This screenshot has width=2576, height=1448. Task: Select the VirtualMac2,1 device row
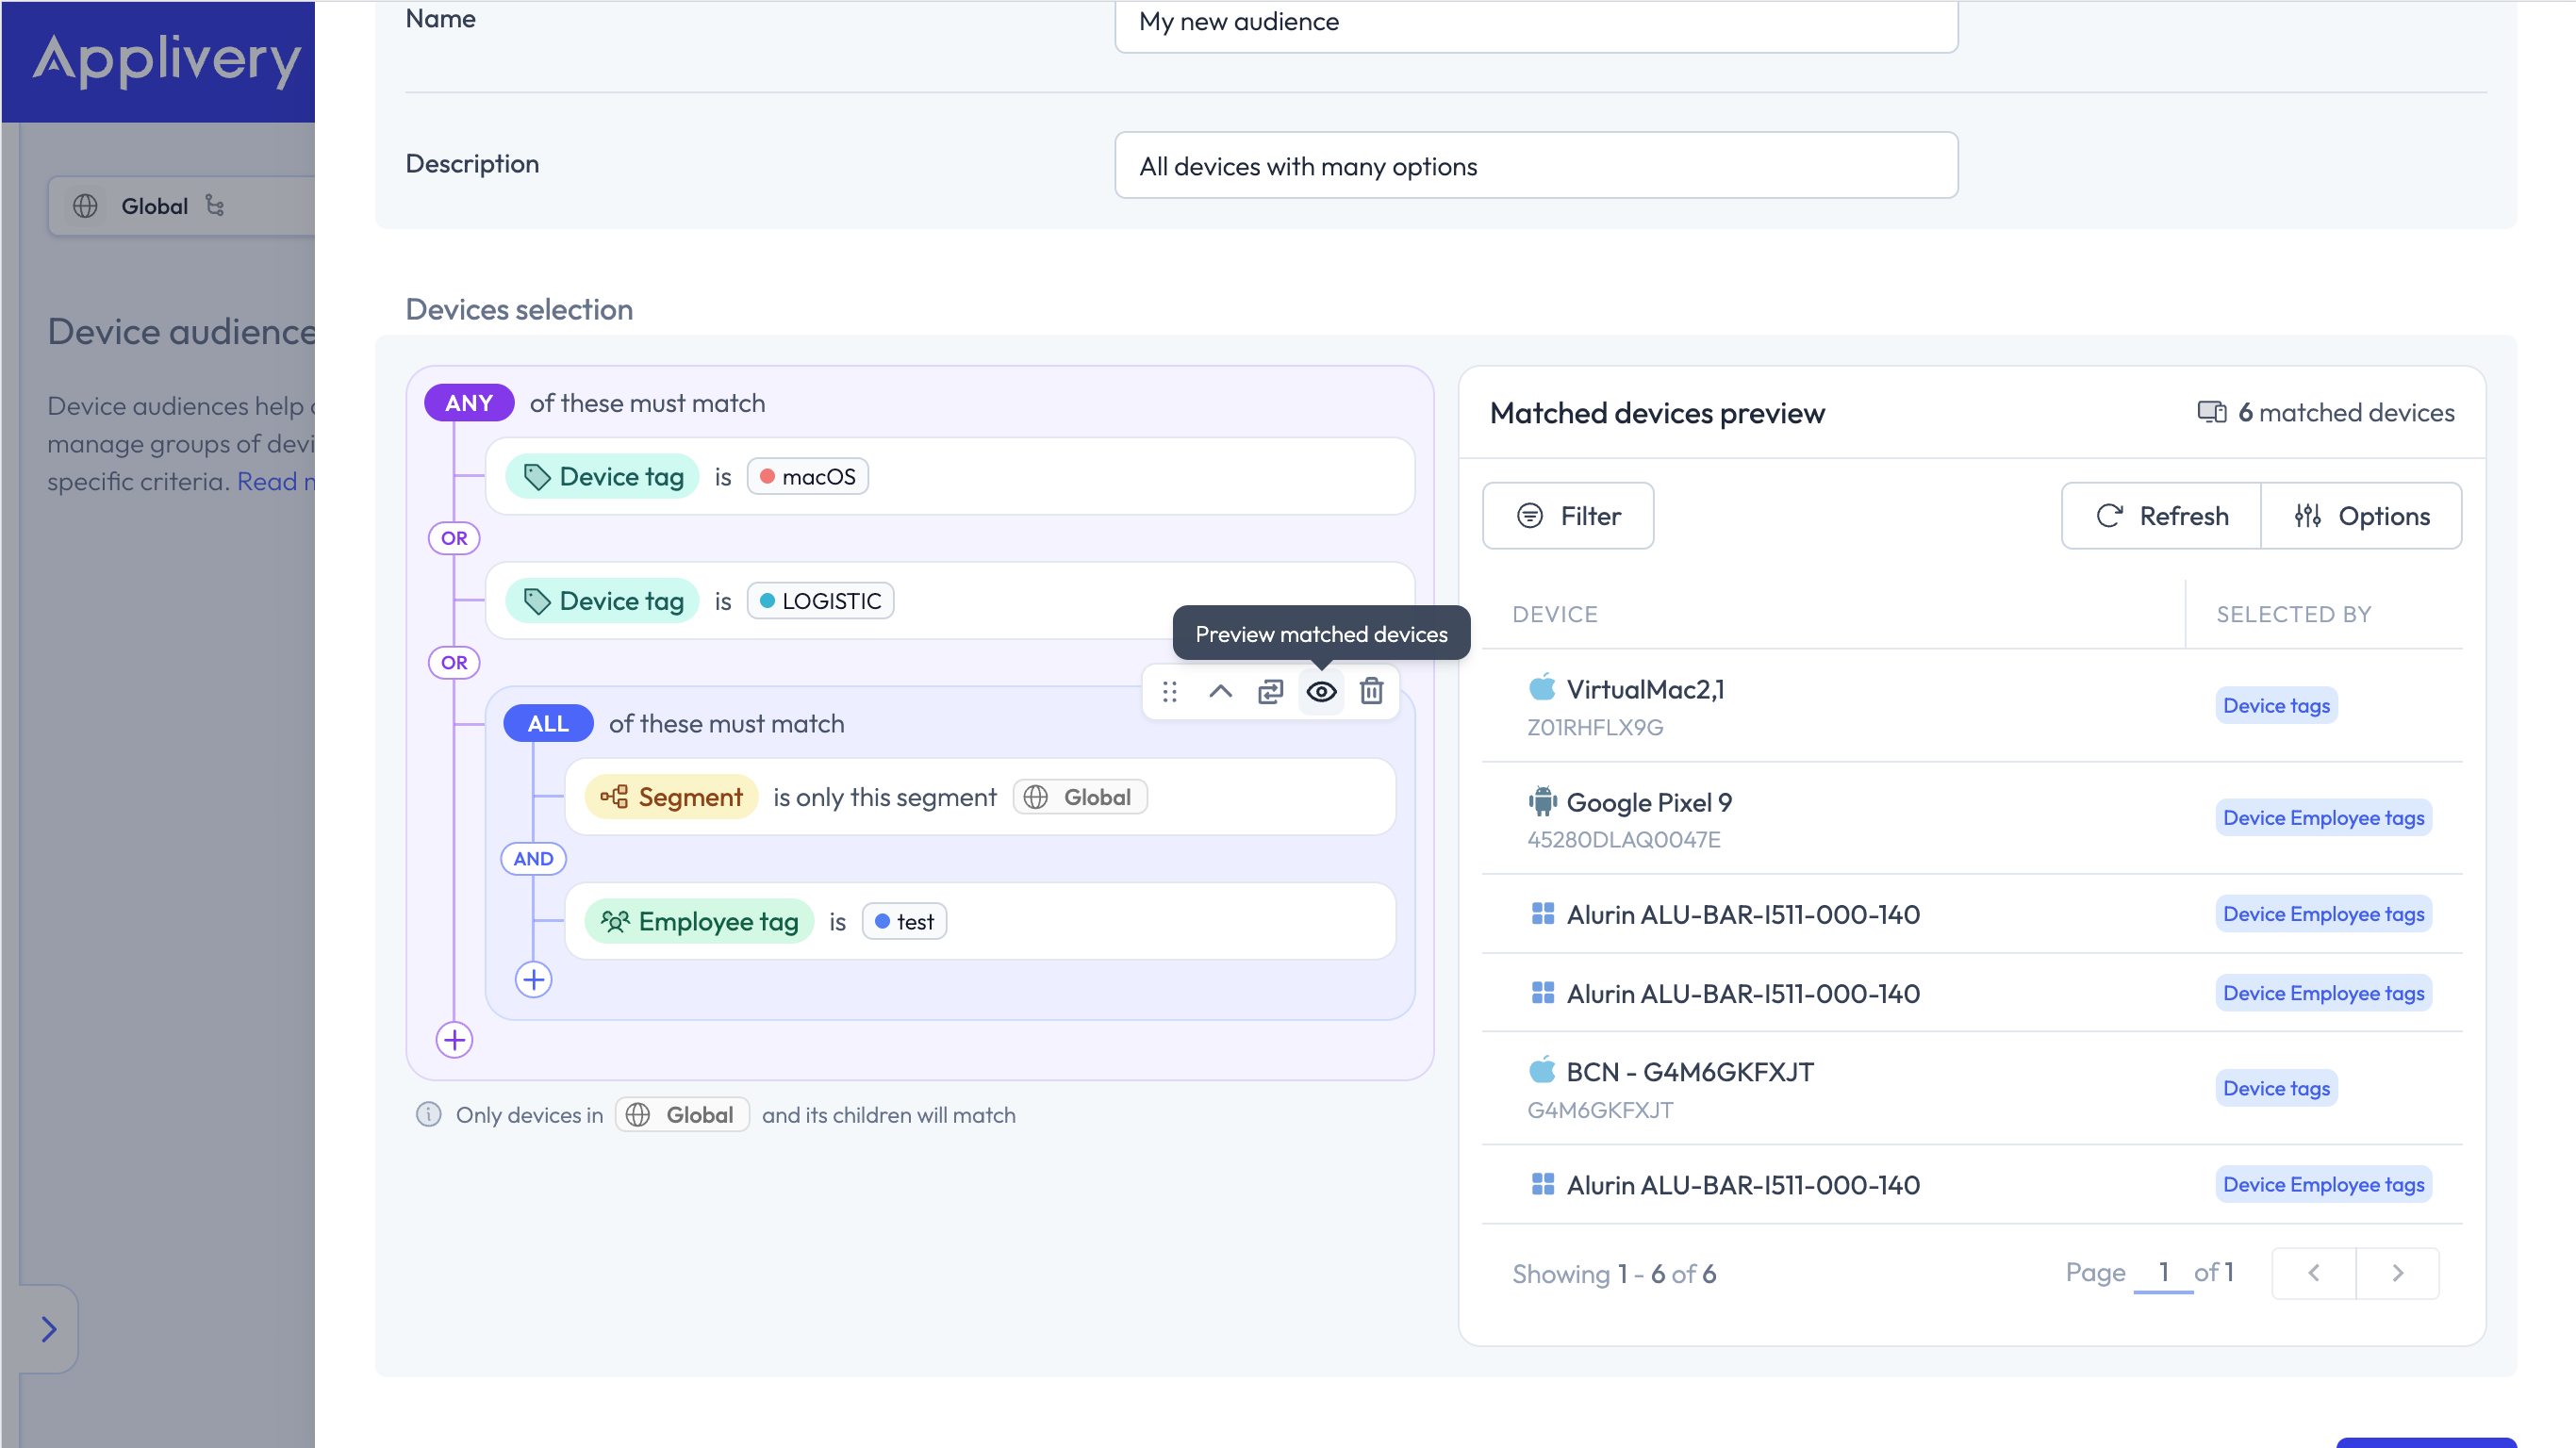click(x=1972, y=706)
